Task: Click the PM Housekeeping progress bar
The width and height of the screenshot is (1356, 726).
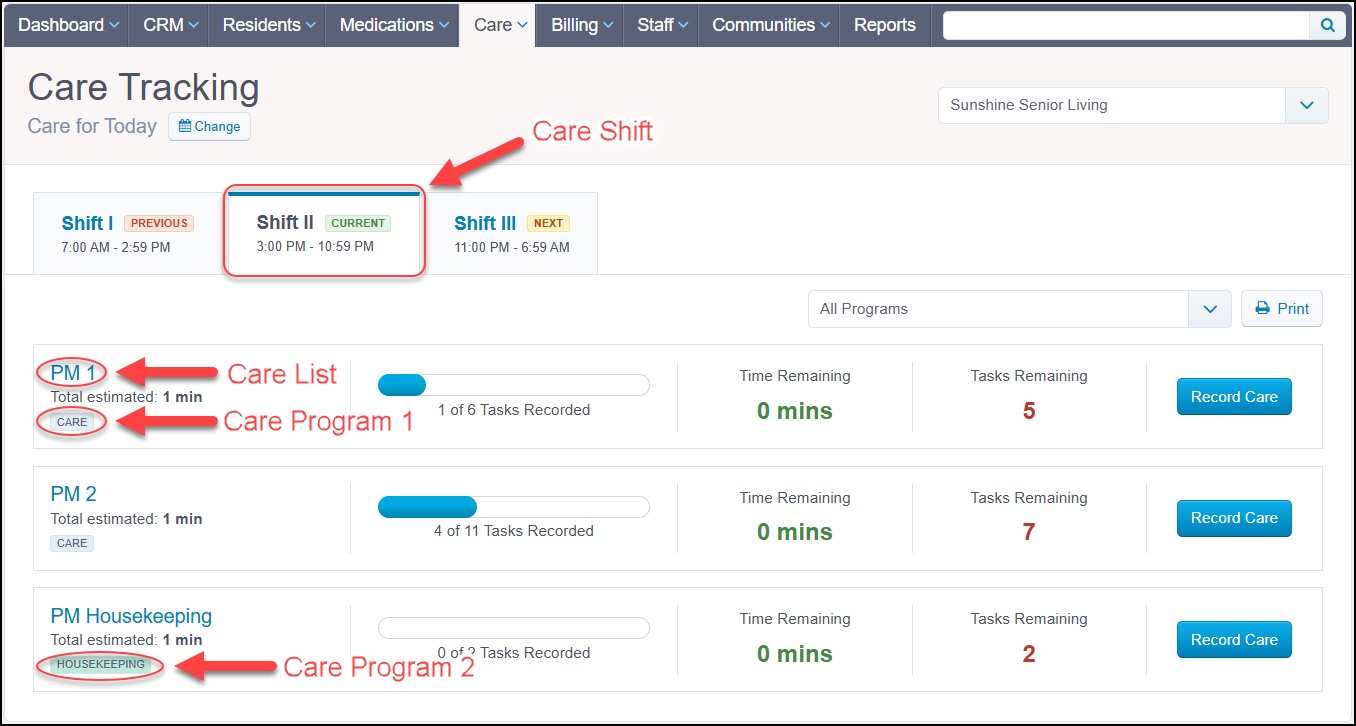Action: coord(513,628)
